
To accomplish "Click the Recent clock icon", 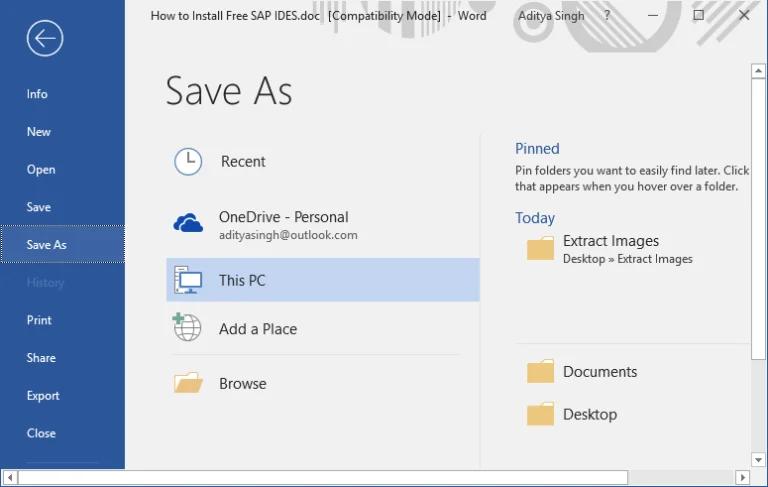I will 188,162.
